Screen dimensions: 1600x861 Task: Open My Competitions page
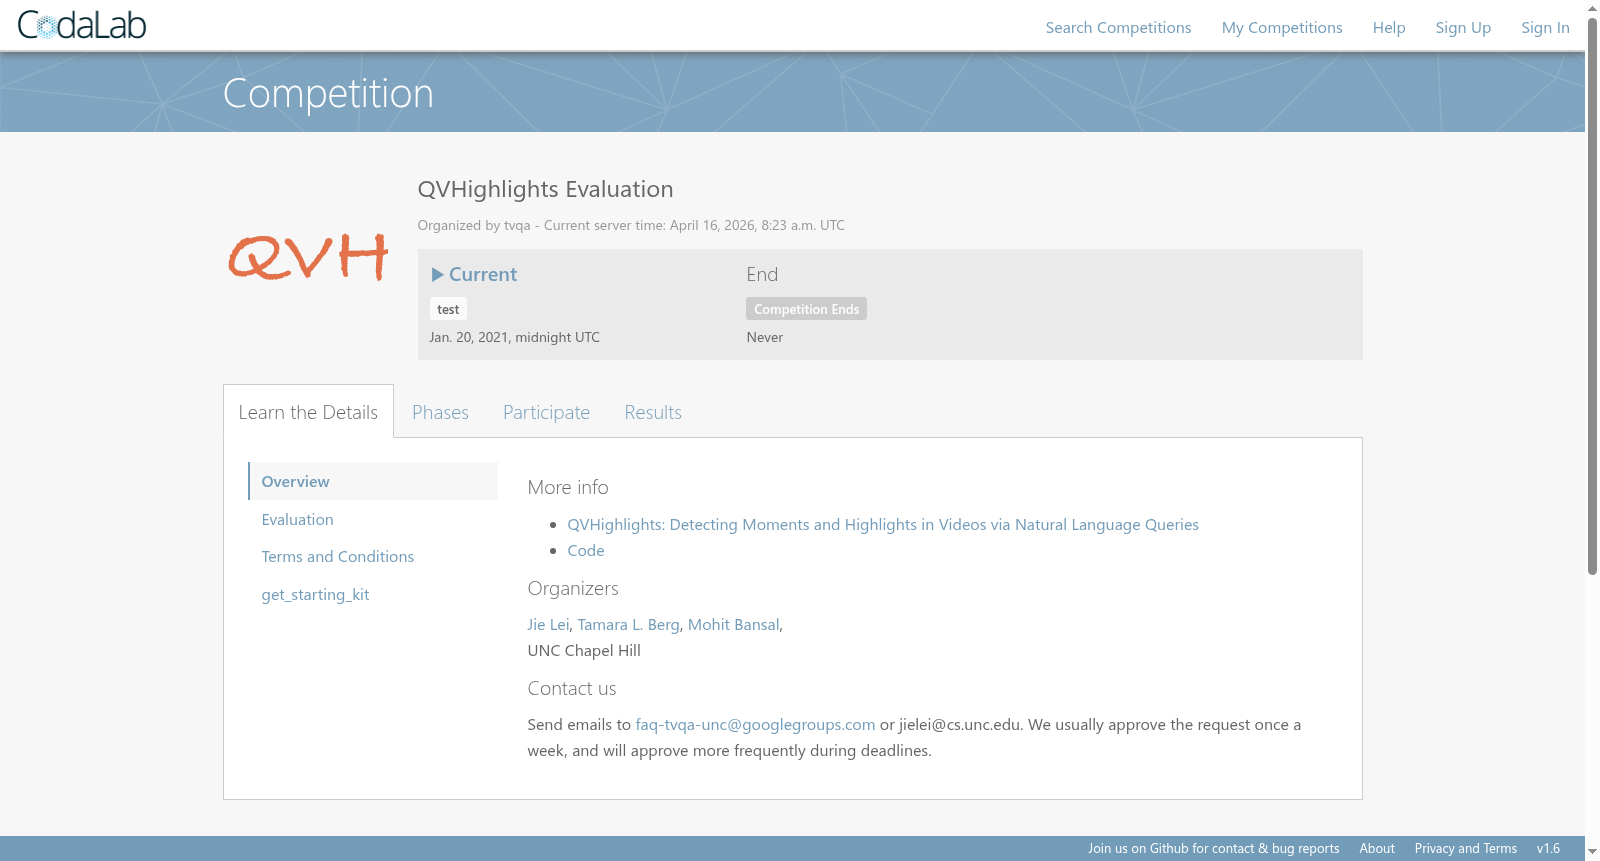click(x=1282, y=27)
